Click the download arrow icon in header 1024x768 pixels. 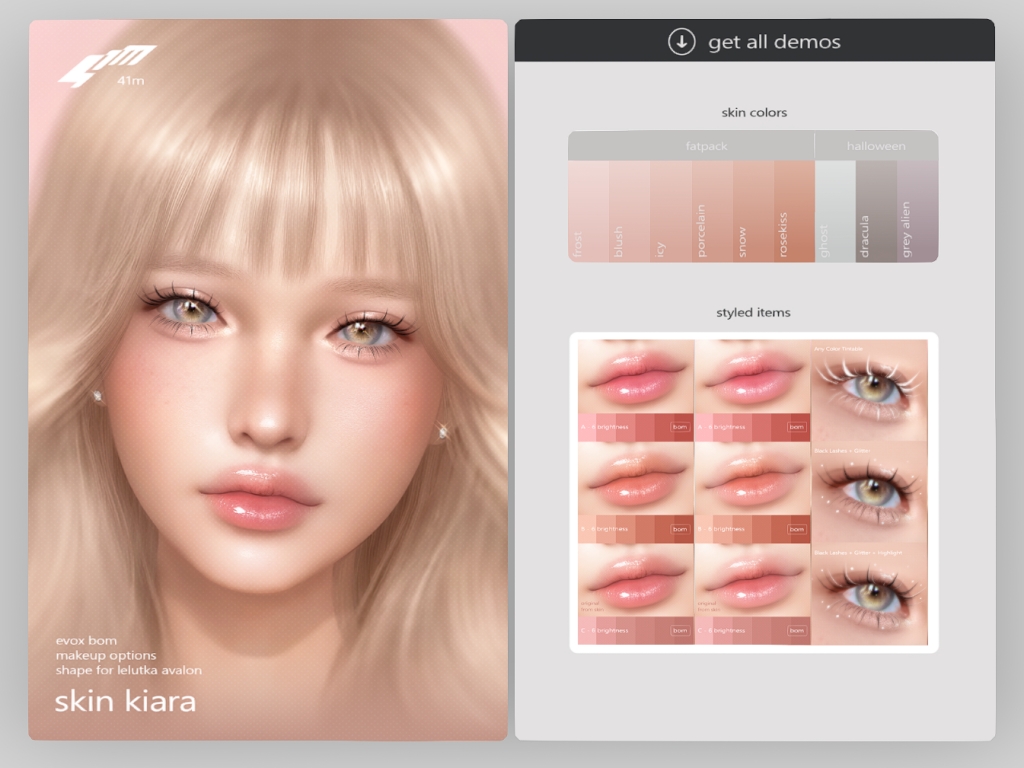[x=681, y=42]
